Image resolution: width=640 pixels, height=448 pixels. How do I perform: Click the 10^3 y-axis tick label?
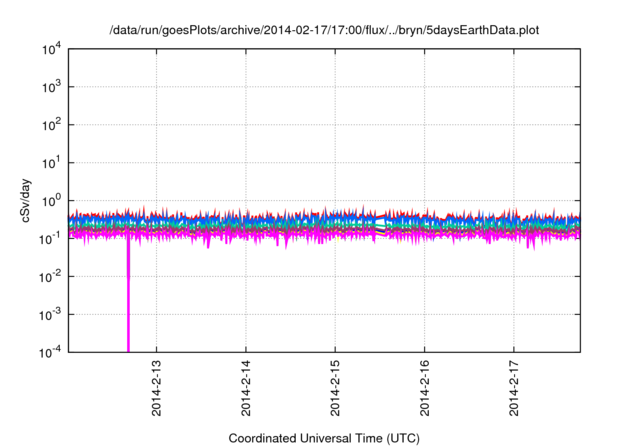tap(51, 87)
